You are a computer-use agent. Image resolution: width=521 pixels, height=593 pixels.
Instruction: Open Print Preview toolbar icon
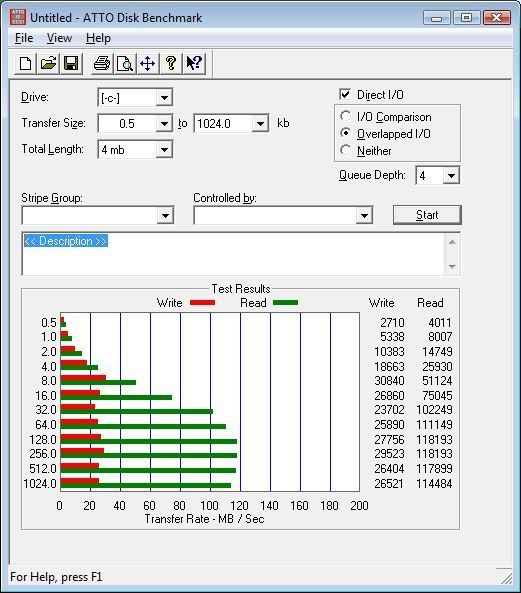(x=125, y=63)
